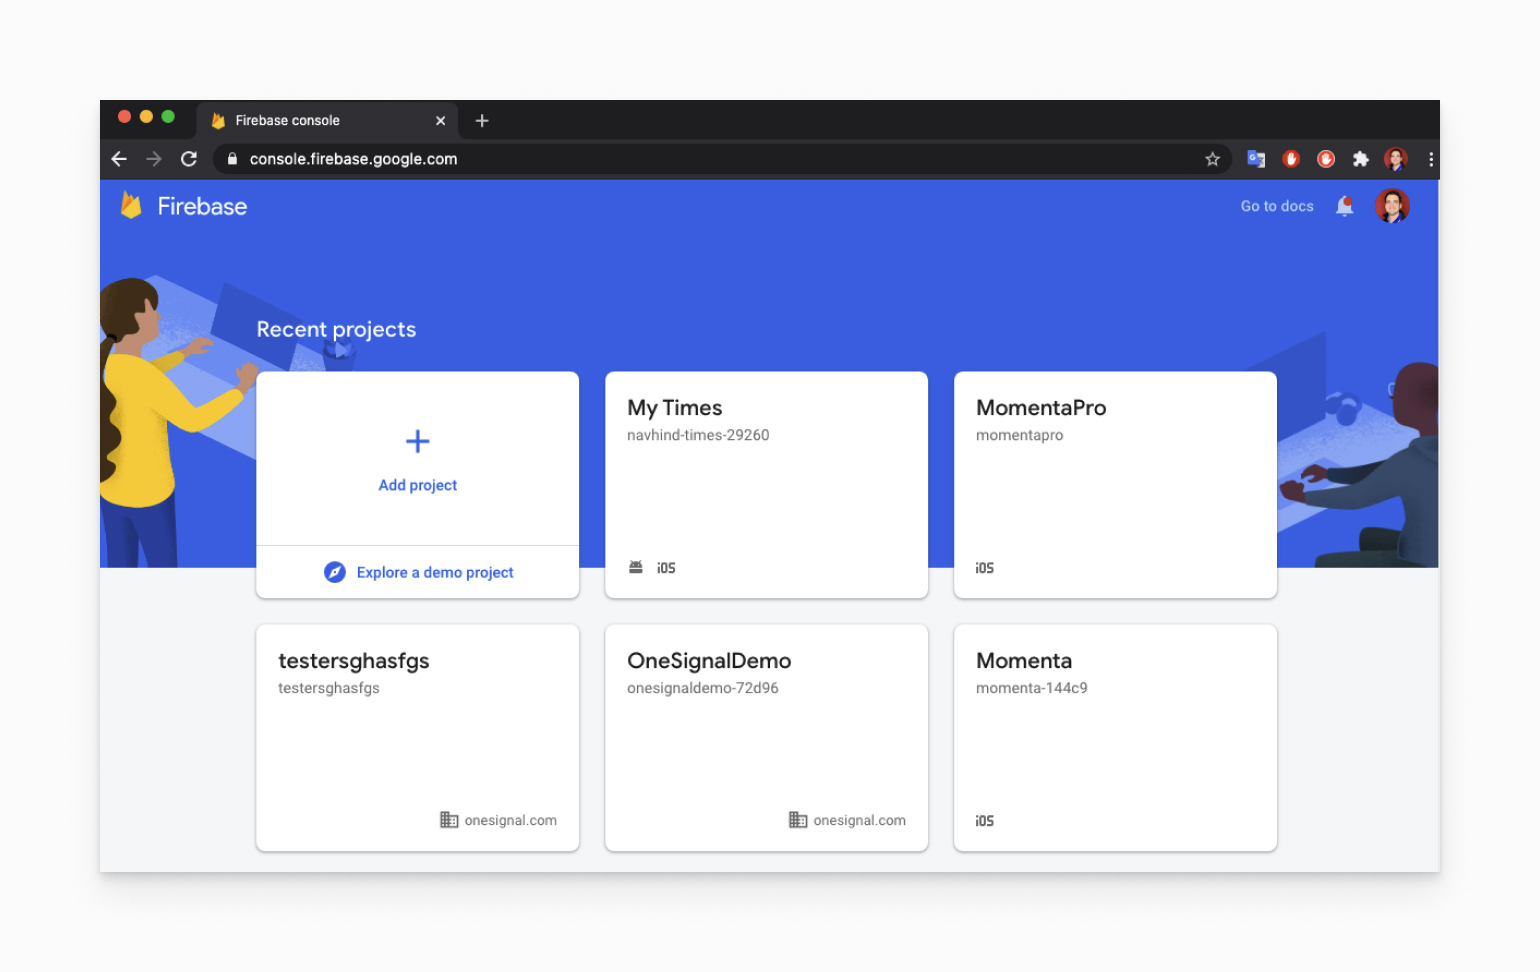Click onesignal.com text on OneSignalDemo card

pyautogui.click(x=860, y=820)
